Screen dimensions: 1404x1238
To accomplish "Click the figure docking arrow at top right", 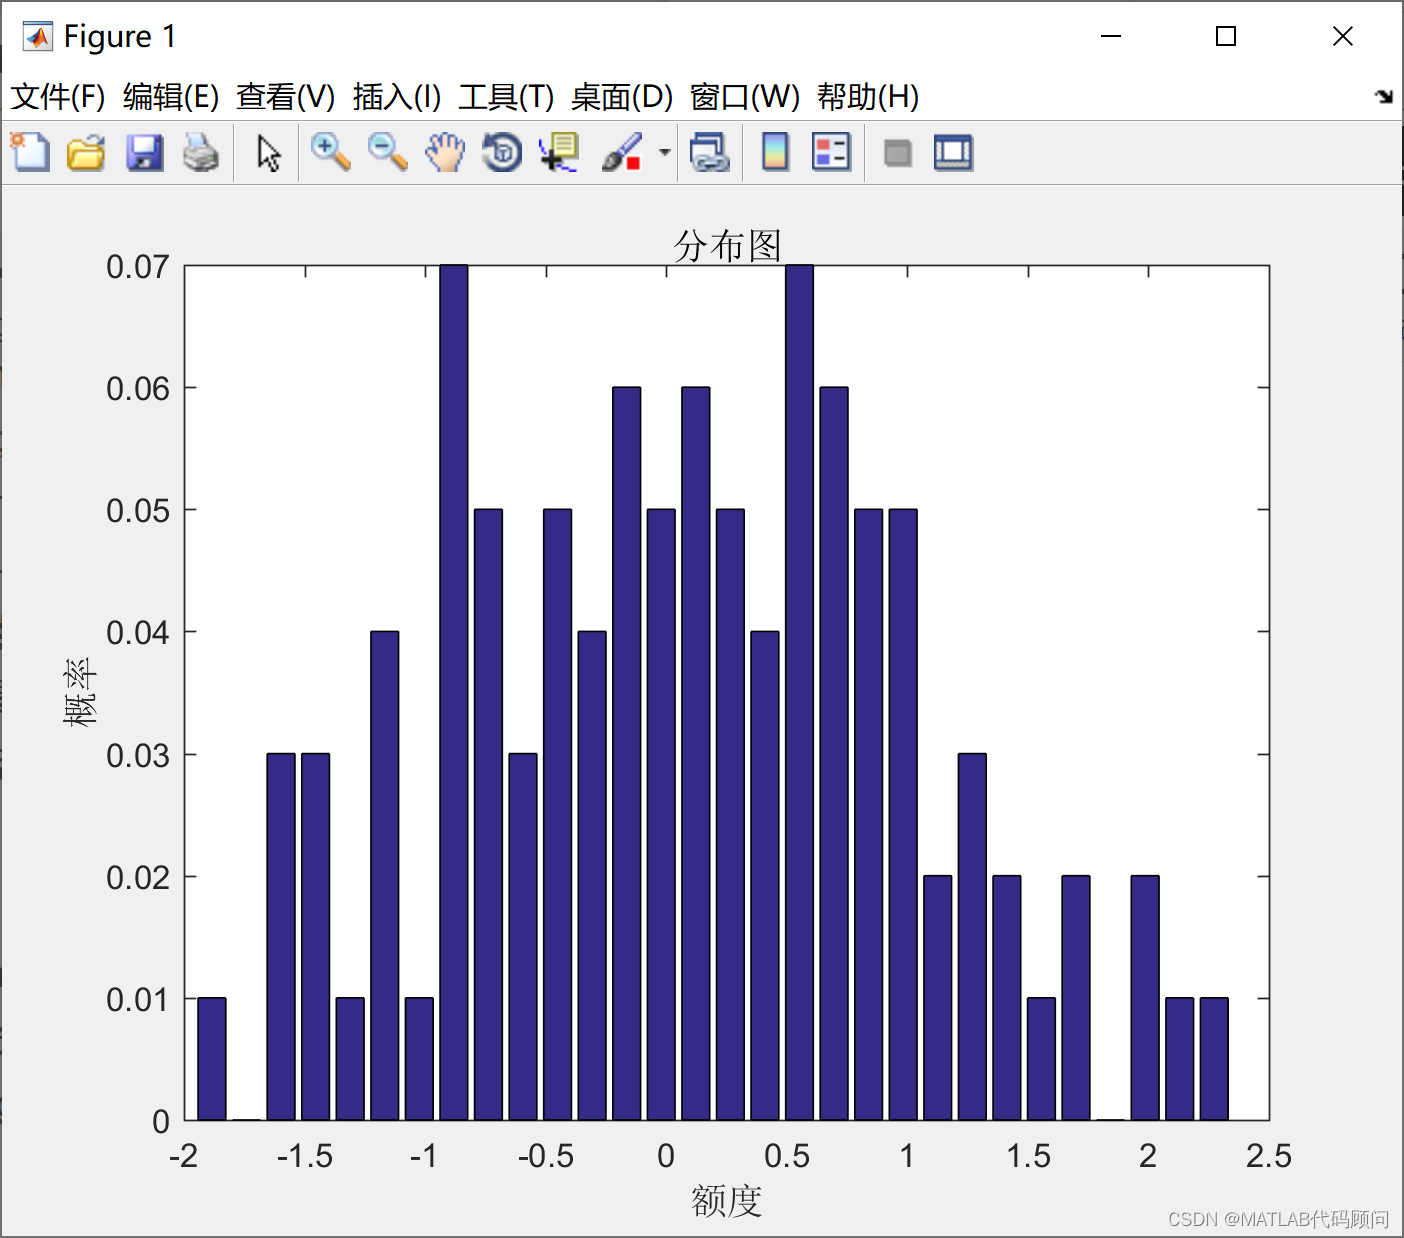I will pyautogui.click(x=1385, y=96).
